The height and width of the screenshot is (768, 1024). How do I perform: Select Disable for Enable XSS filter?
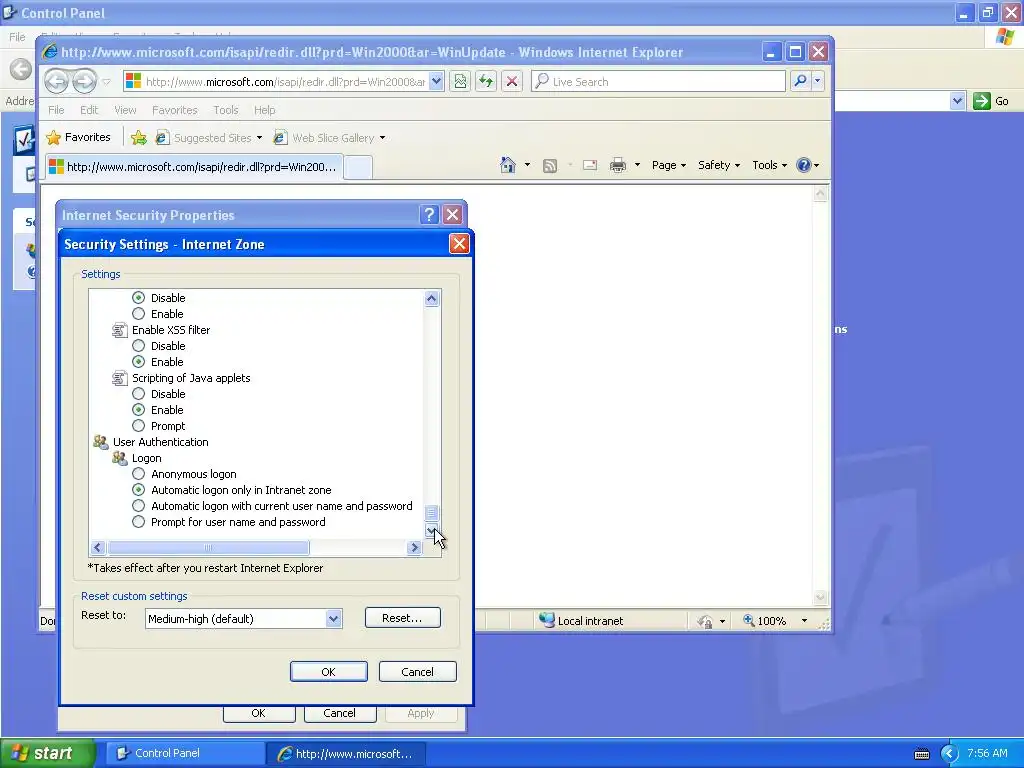point(138,346)
